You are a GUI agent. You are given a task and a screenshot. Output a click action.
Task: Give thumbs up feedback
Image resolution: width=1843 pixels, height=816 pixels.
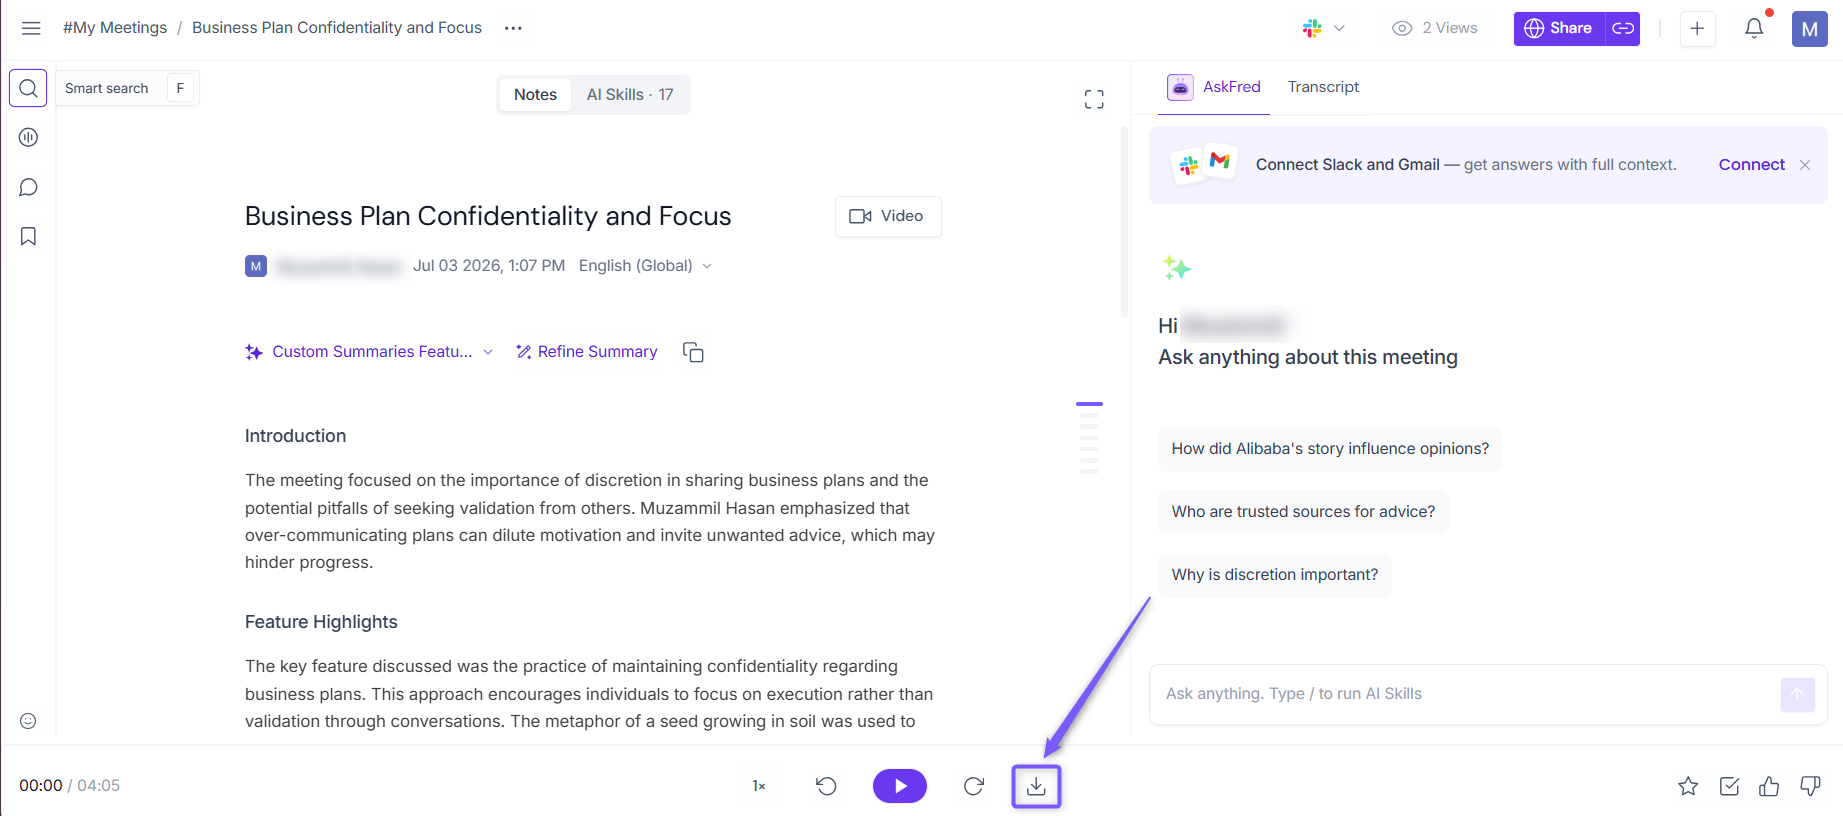pyautogui.click(x=1769, y=786)
